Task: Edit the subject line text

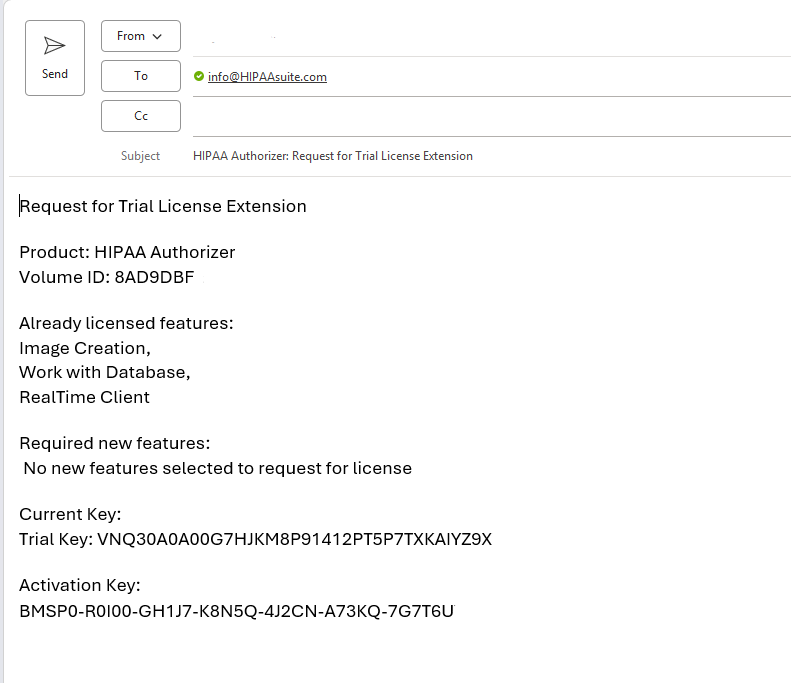Action: (x=333, y=156)
